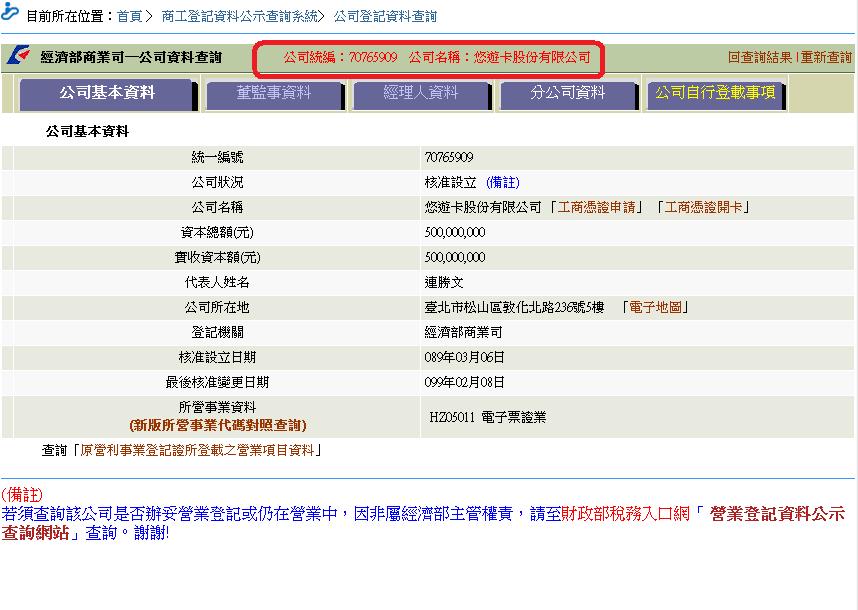Click the site logo icon at top left
Screen dimensions: 858x610
pos(13,13)
